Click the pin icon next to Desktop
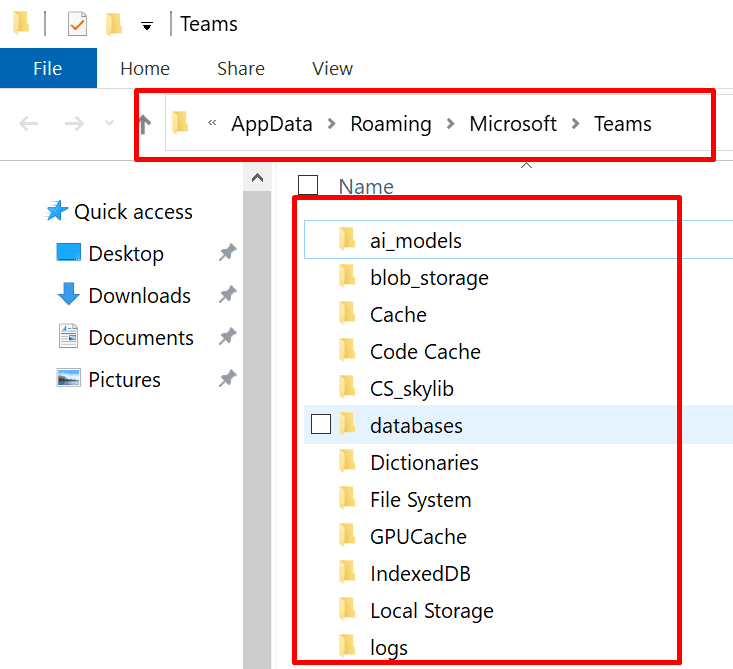The width and height of the screenshot is (733, 669). 227,252
